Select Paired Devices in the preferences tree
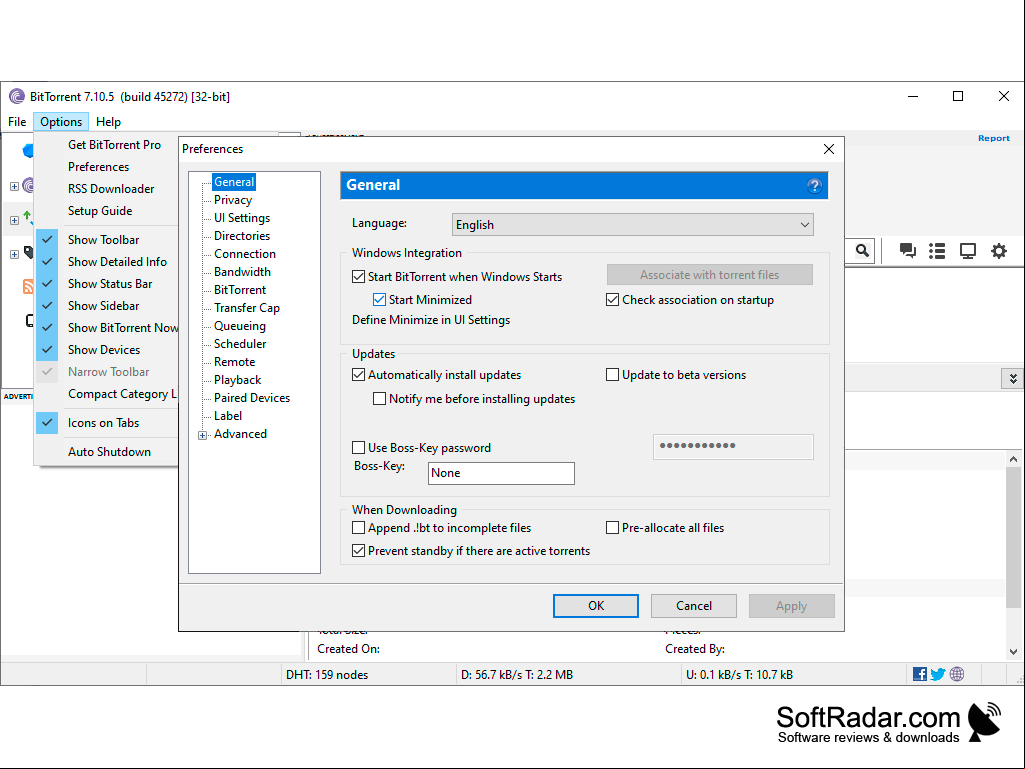 pos(252,398)
